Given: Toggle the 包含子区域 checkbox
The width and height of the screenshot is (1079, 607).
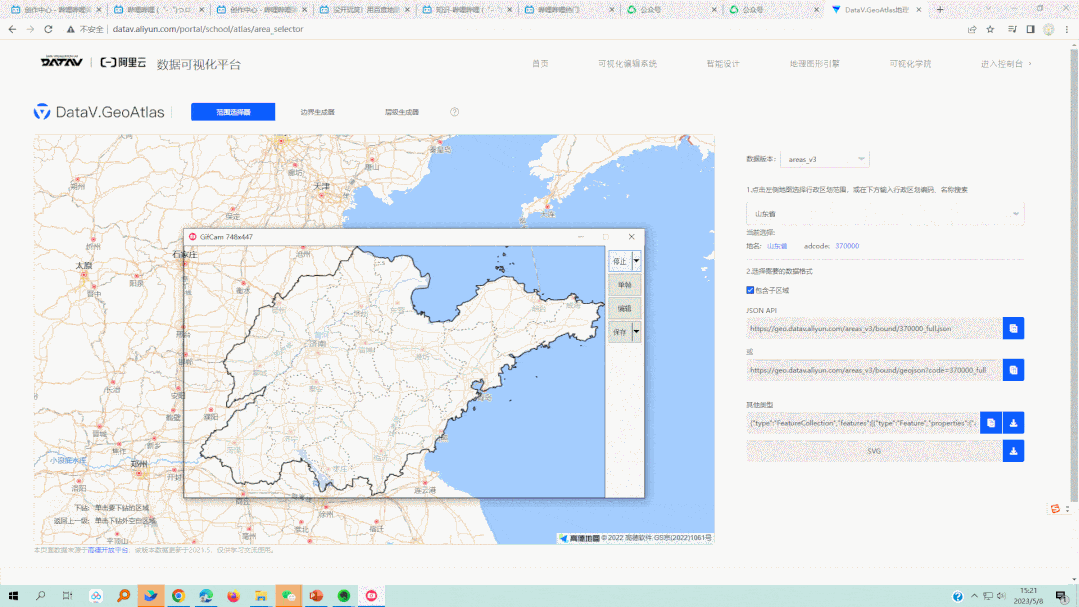Looking at the screenshot, I should (750, 290).
